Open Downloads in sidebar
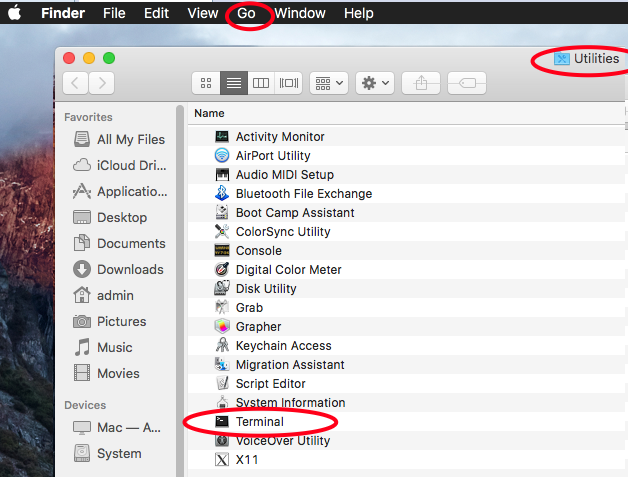628x477 pixels. point(119,270)
